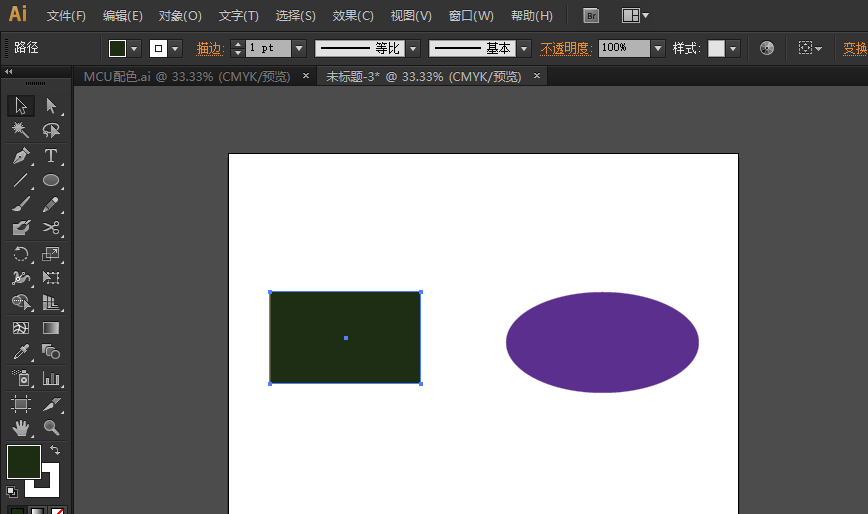Select the Artboard tool
Screen dimensions: 868x514
pyautogui.click(x=21, y=404)
